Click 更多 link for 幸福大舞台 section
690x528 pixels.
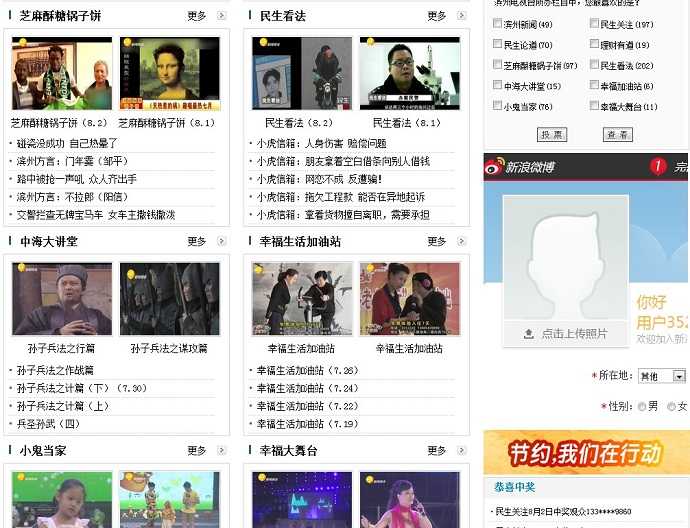(437, 450)
